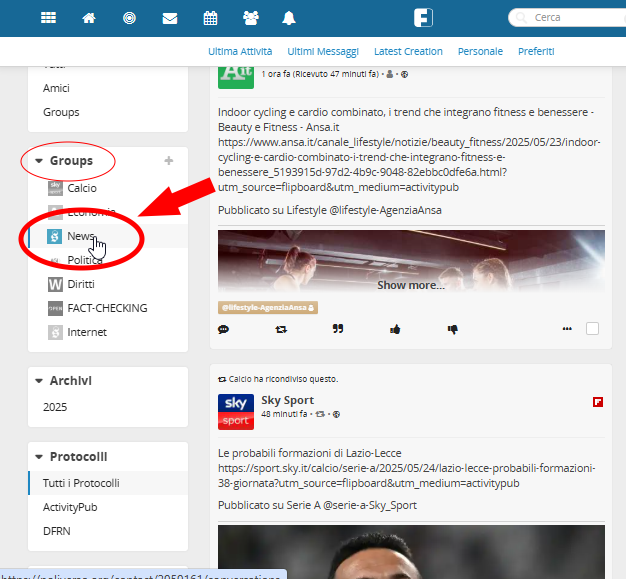
Task: Open the community target icon
Action: (129, 18)
